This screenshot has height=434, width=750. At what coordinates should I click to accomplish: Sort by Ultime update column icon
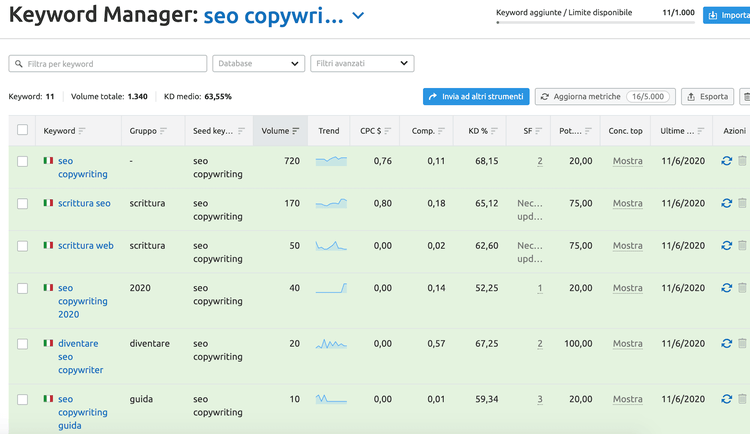coord(701,131)
